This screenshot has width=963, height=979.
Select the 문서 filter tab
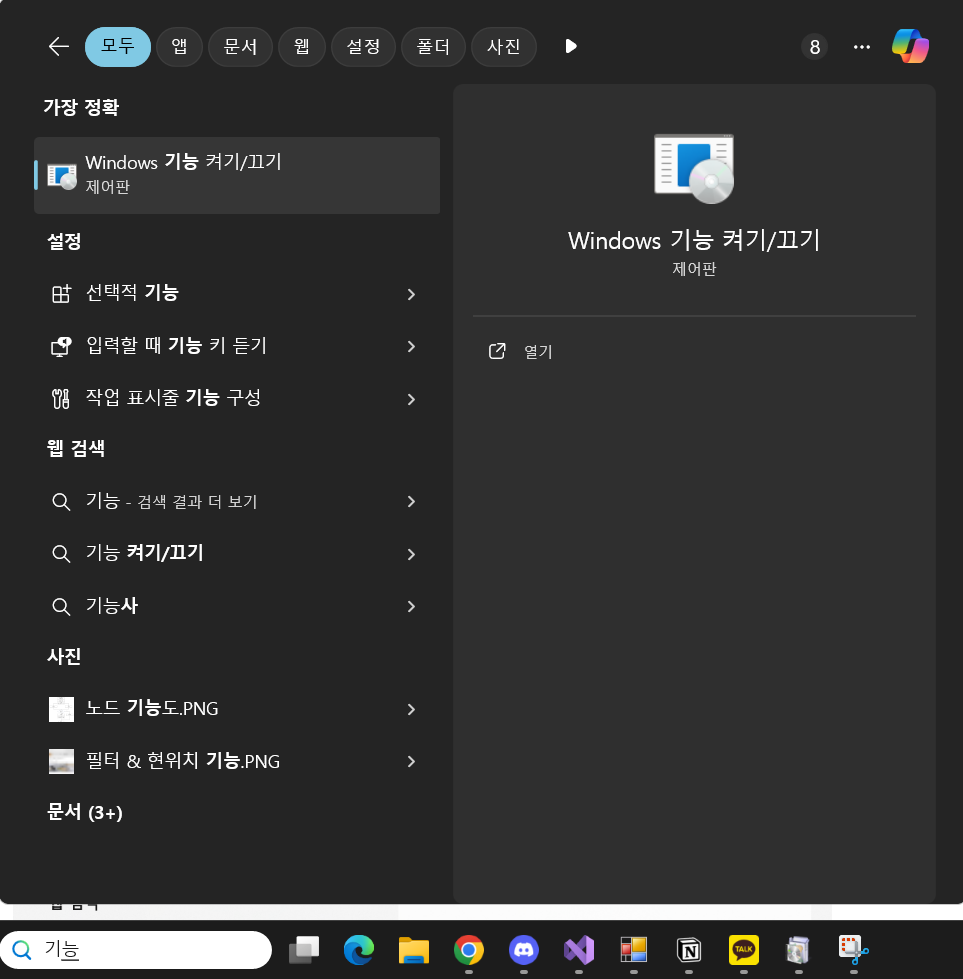pos(240,46)
